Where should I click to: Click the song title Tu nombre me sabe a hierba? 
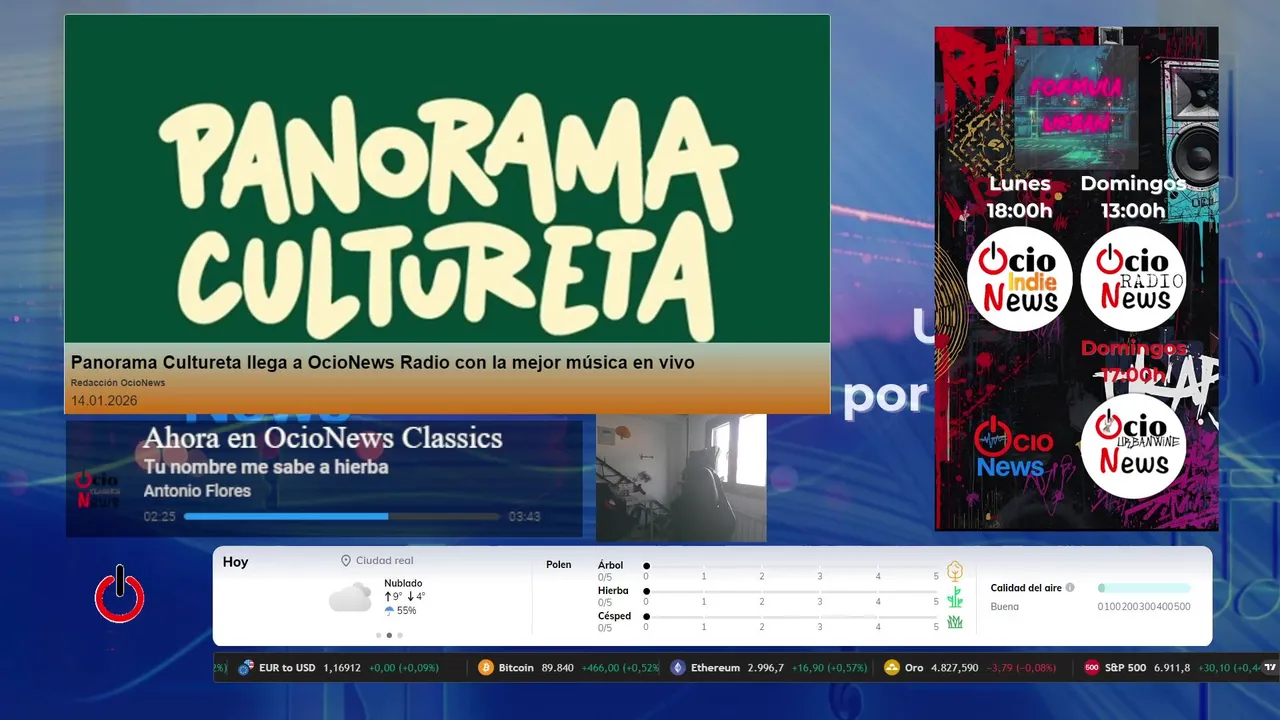coord(265,467)
